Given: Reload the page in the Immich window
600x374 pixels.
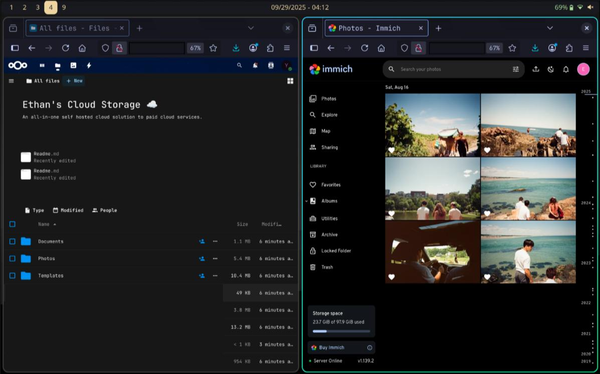Looking at the screenshot, I should (365, 48).
